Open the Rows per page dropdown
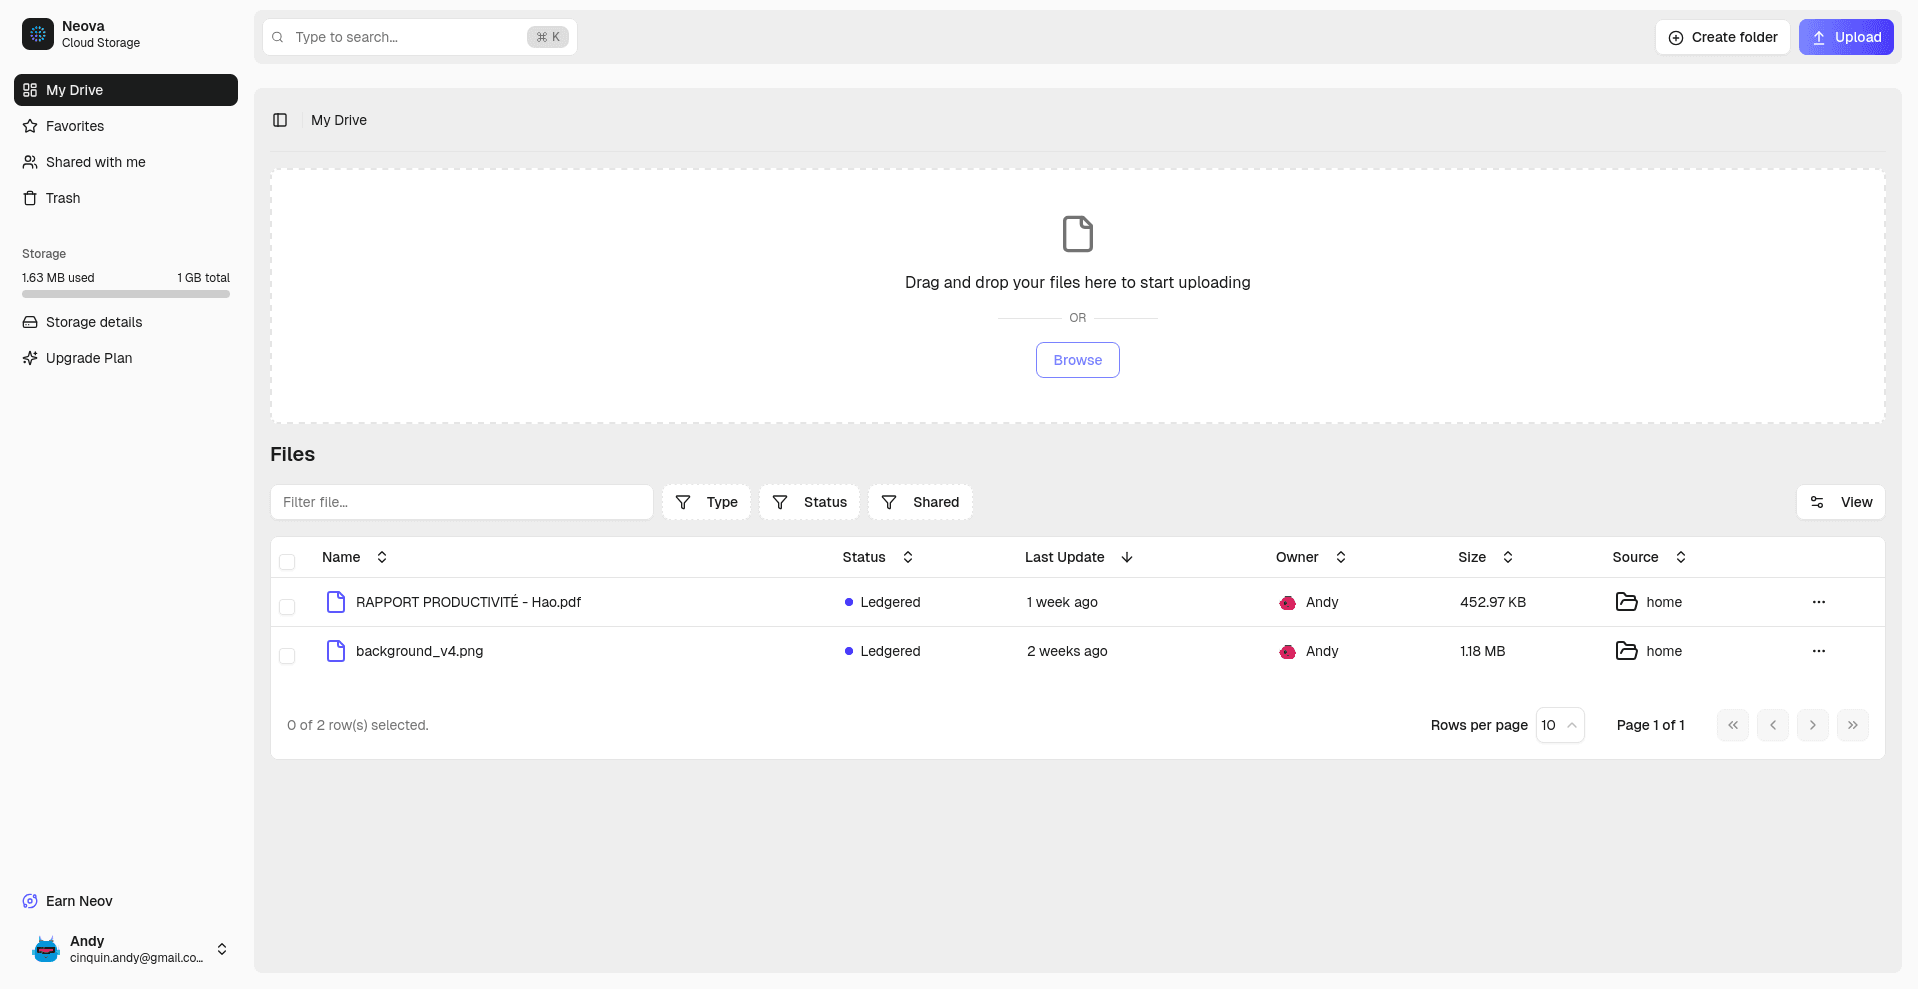Image resolution: width=1918 pixels, height=989 pixels. click(1559, 725)
